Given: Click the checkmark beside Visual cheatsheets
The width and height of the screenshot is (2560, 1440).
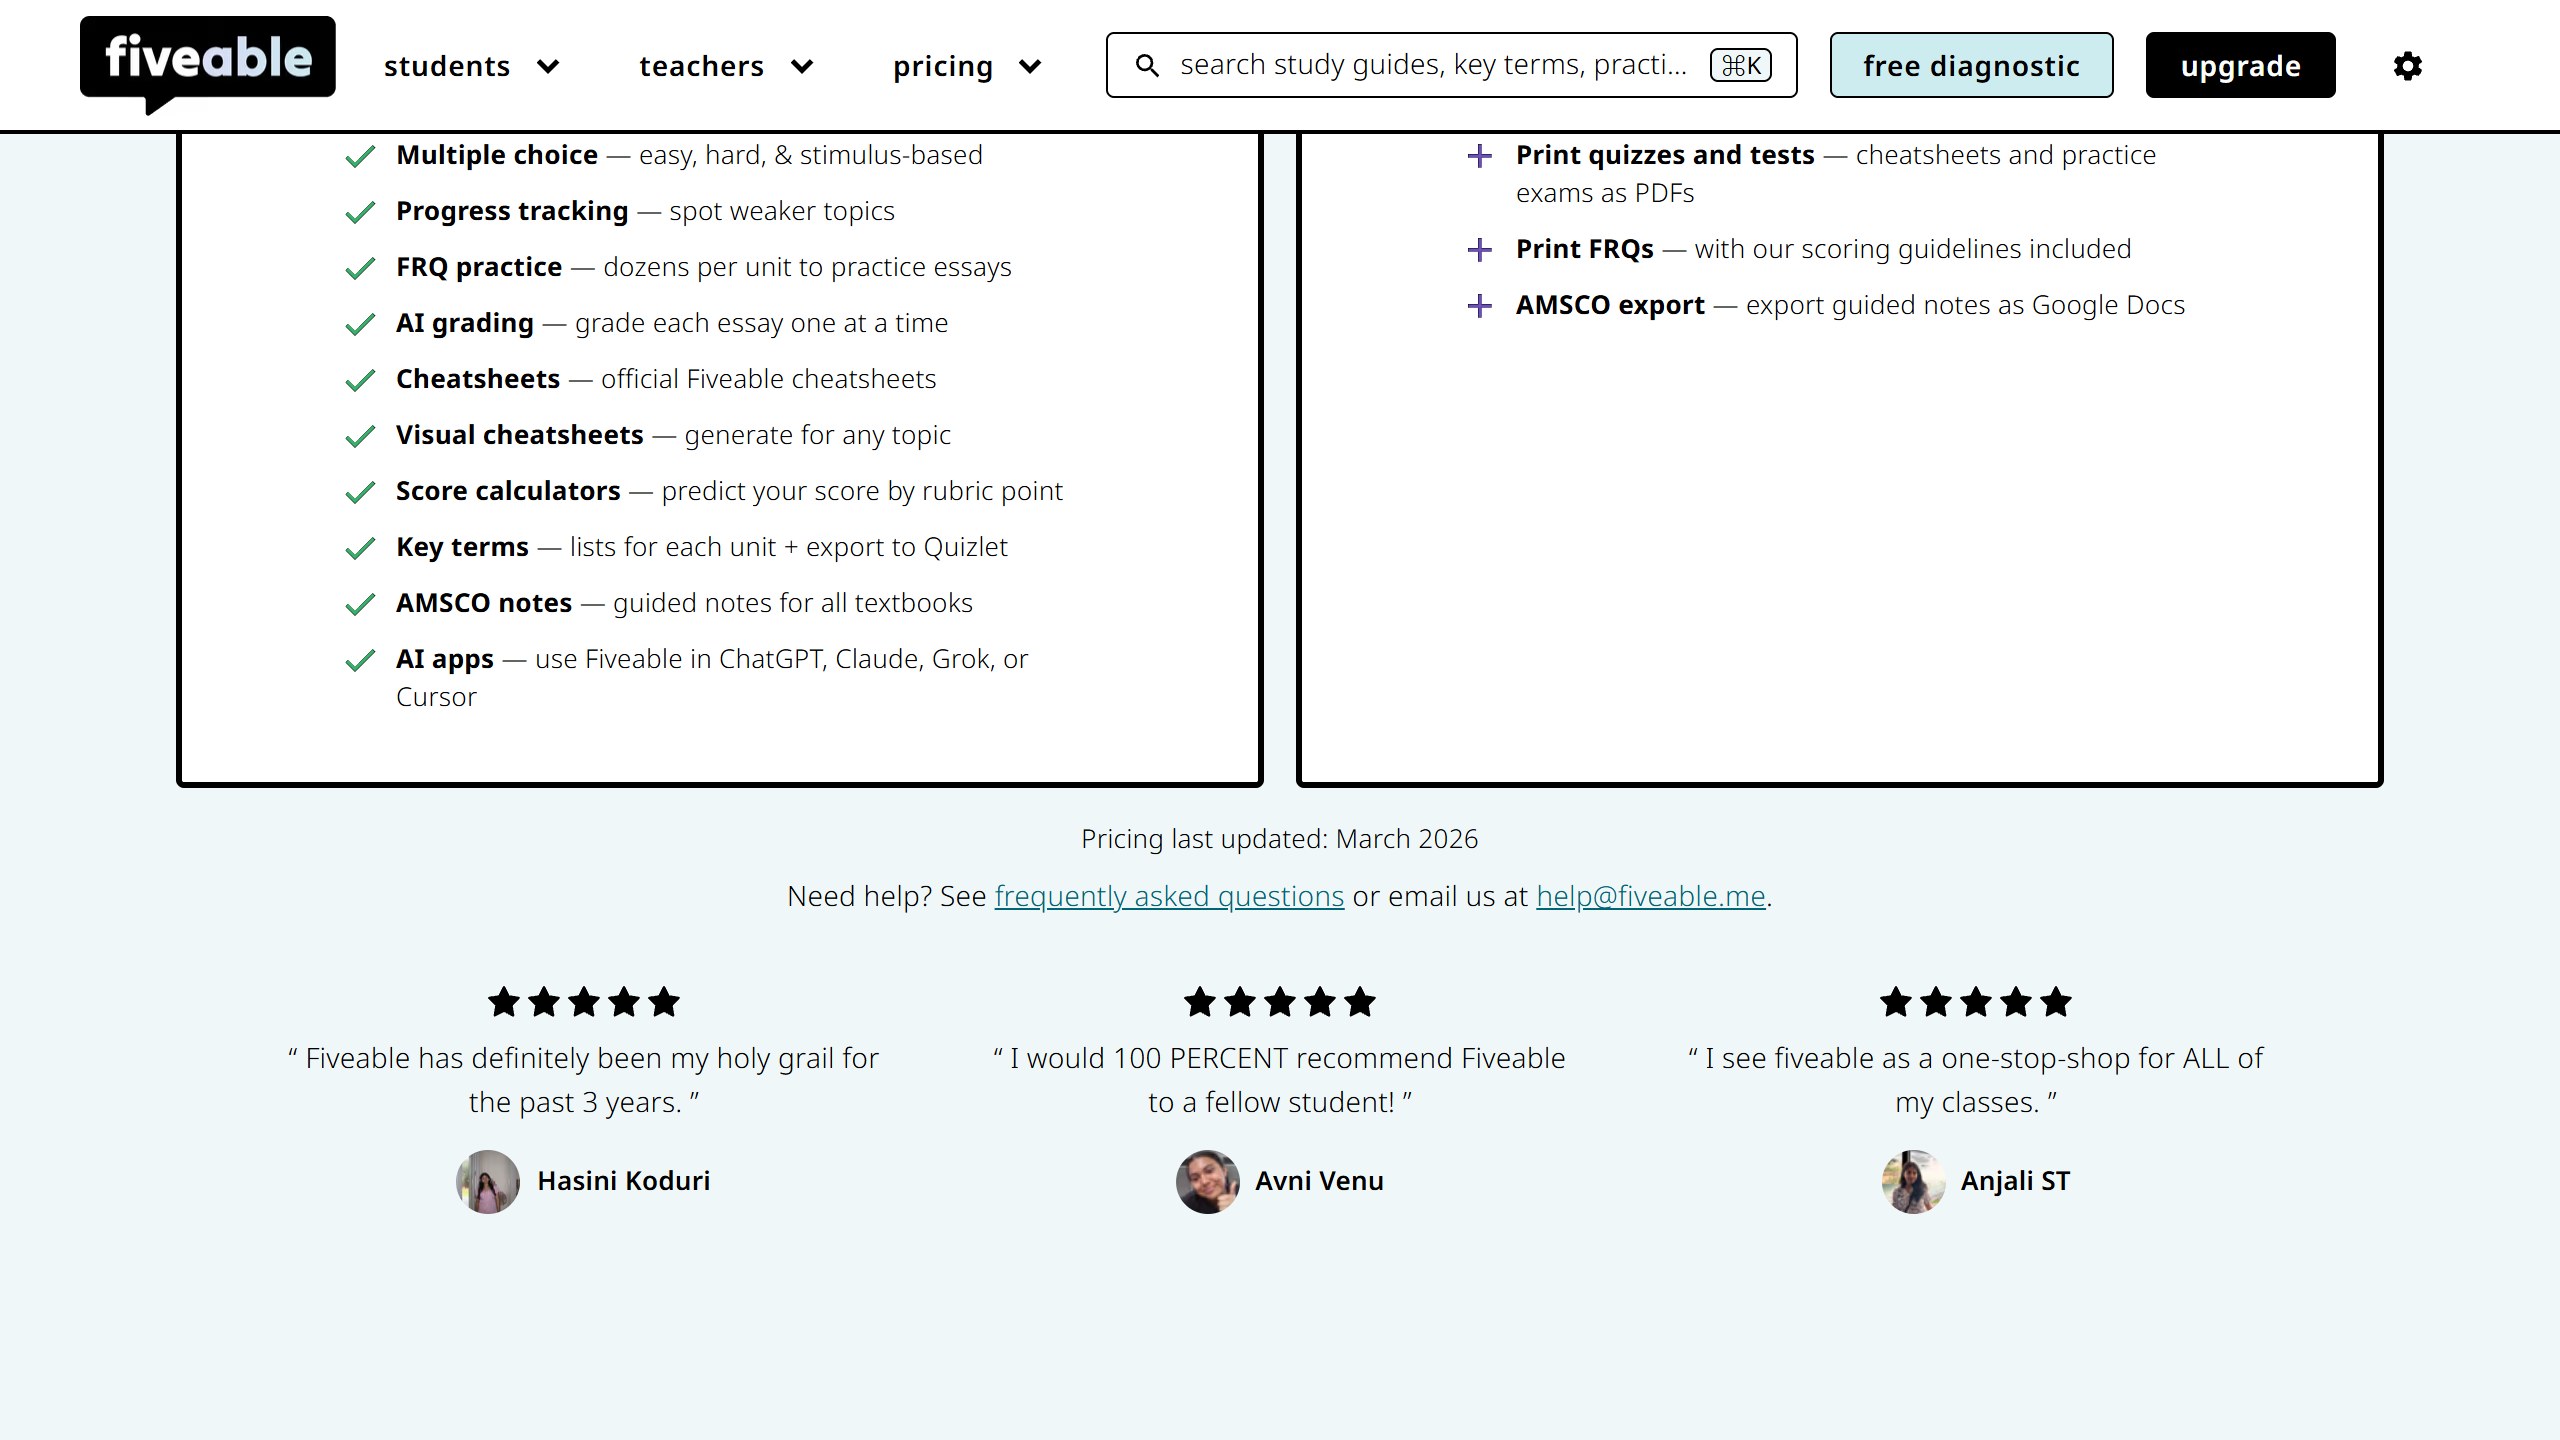Looking at the screenshot, I should (360, 436).
